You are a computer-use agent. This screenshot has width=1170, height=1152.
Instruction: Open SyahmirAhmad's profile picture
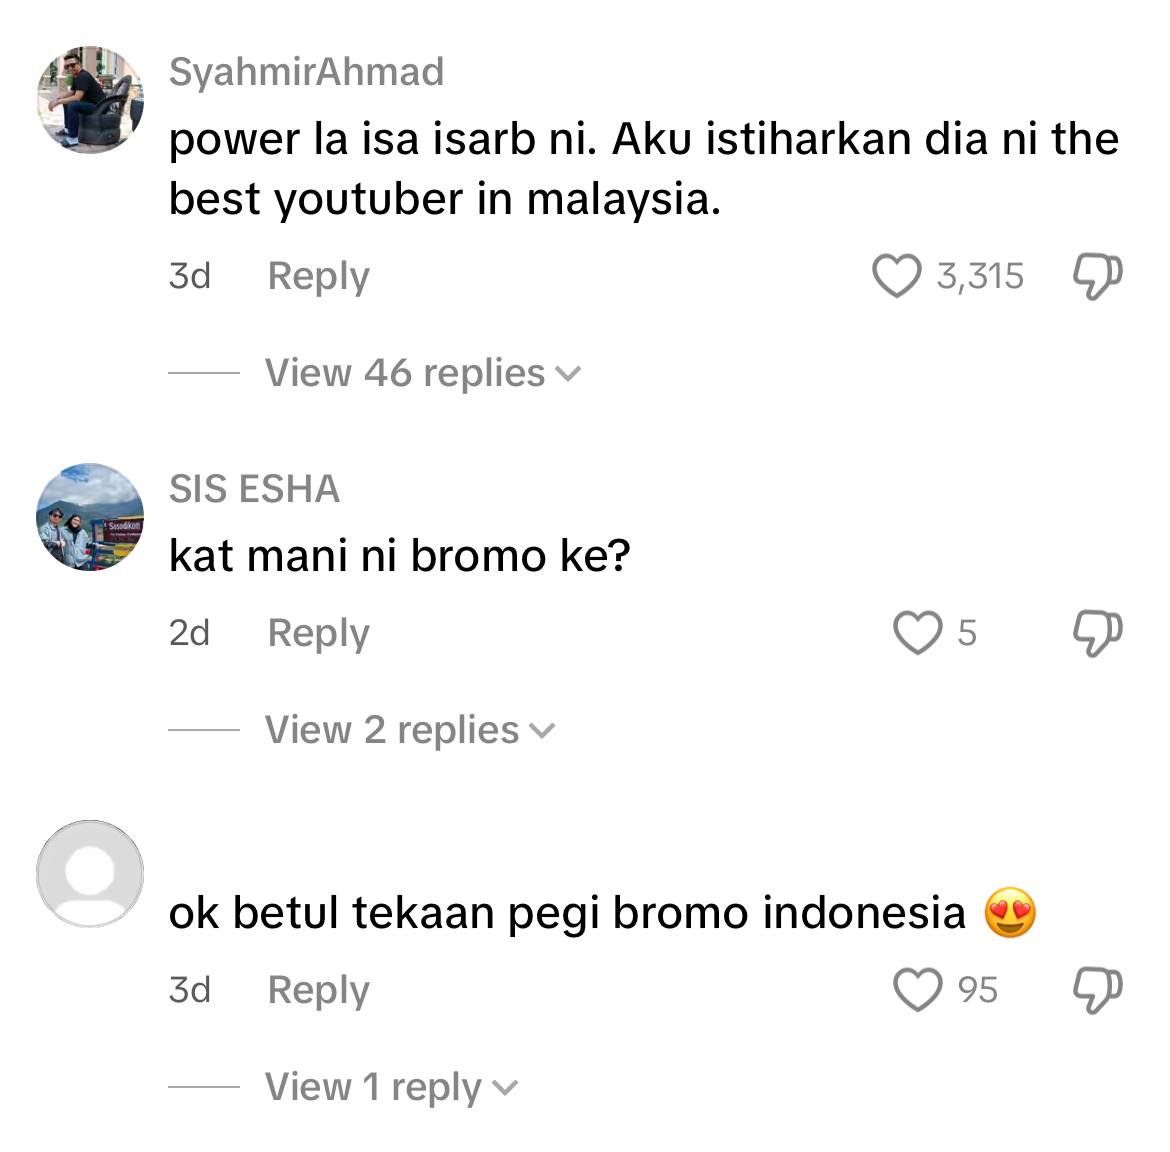[x=90, y=100]
